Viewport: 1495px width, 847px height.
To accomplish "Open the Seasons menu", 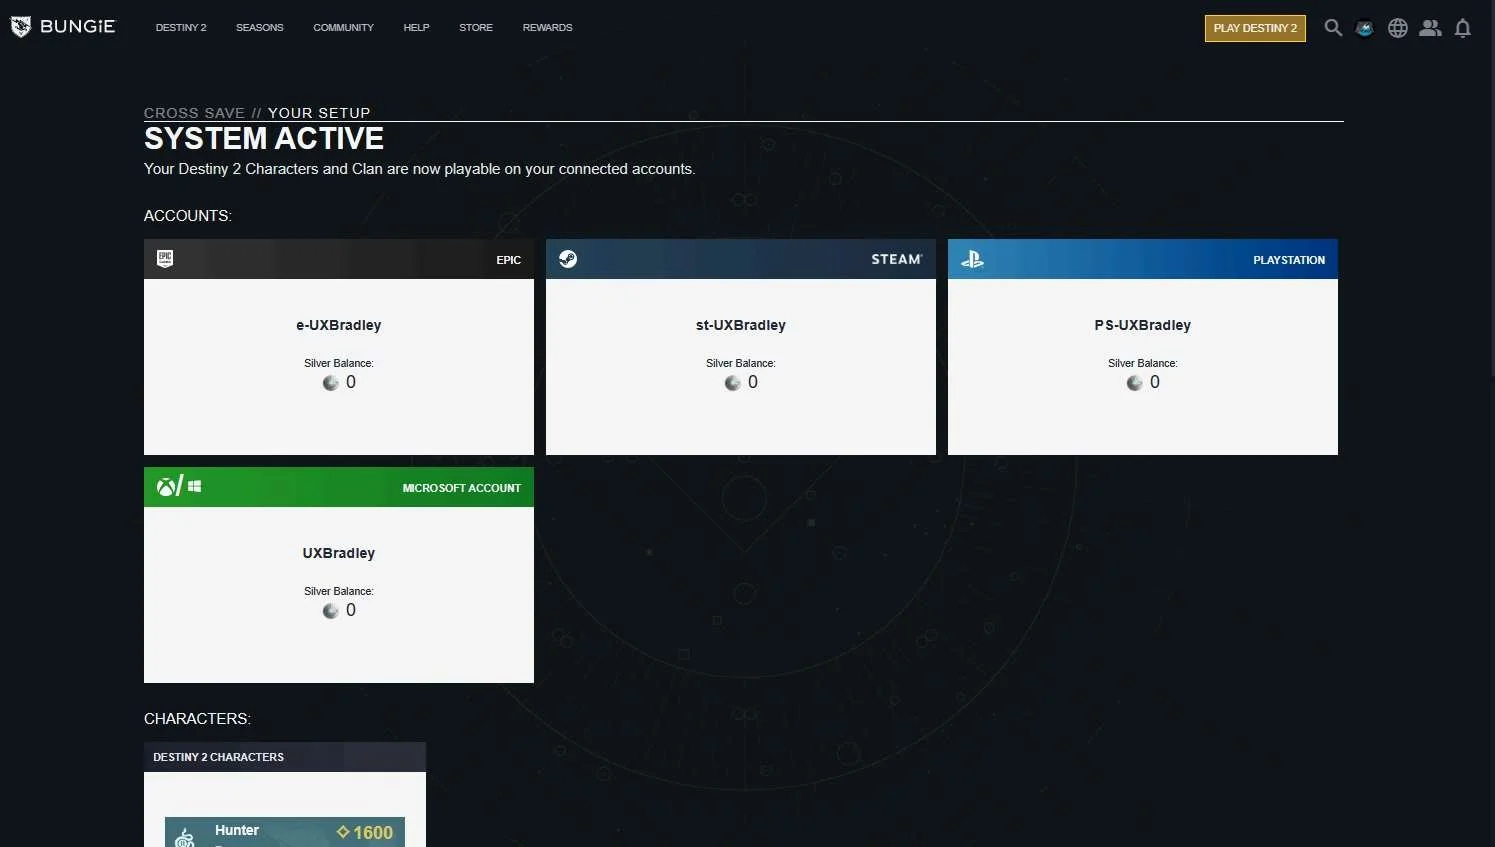I will 260,28.
